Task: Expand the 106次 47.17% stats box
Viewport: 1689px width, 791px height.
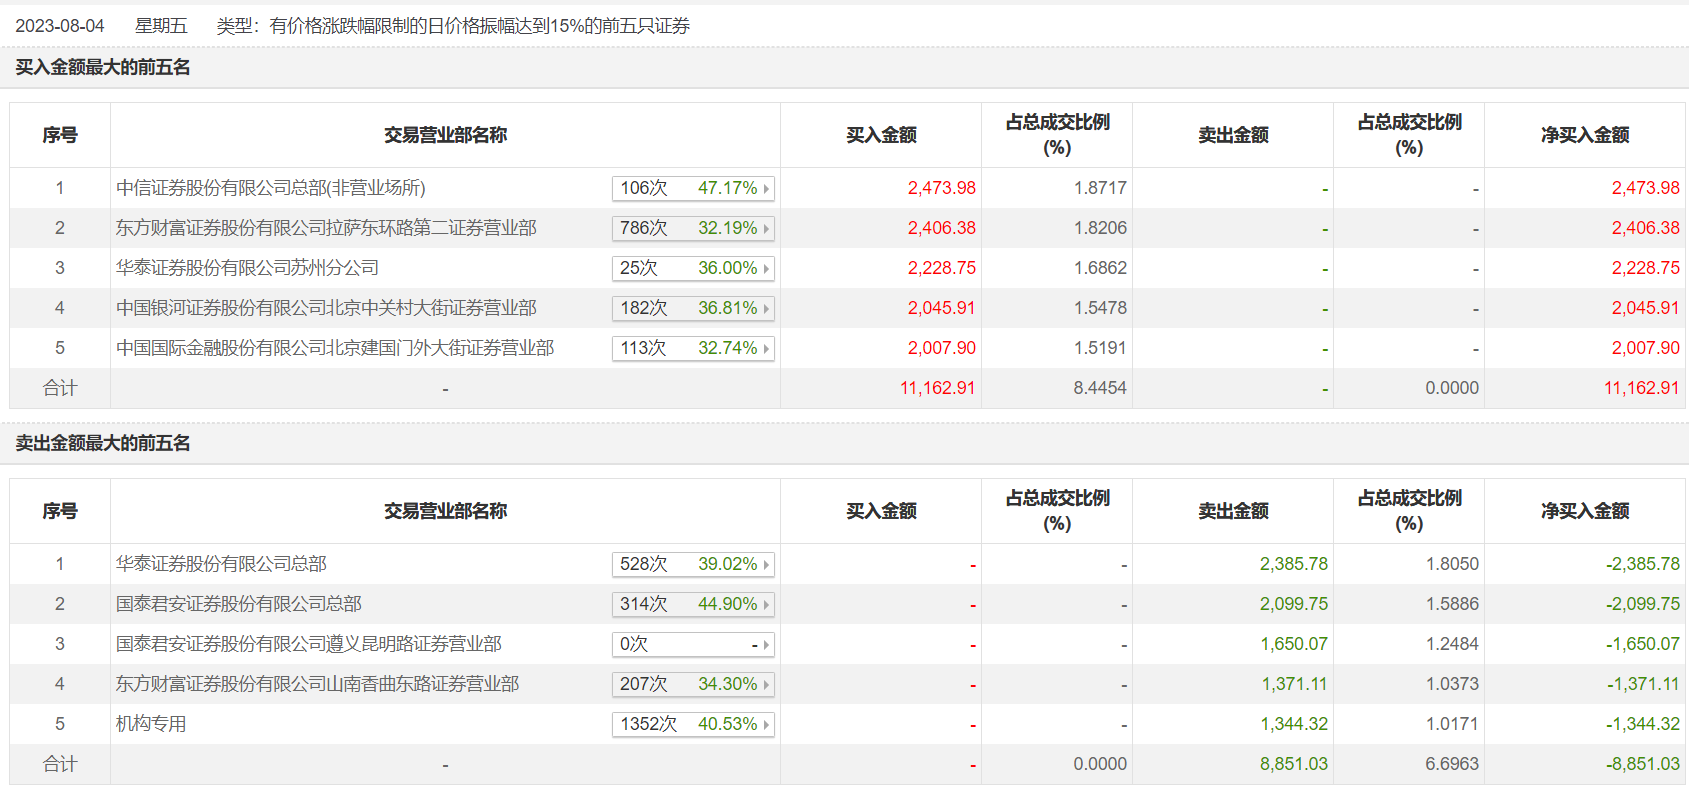Action: click(693, 188)
